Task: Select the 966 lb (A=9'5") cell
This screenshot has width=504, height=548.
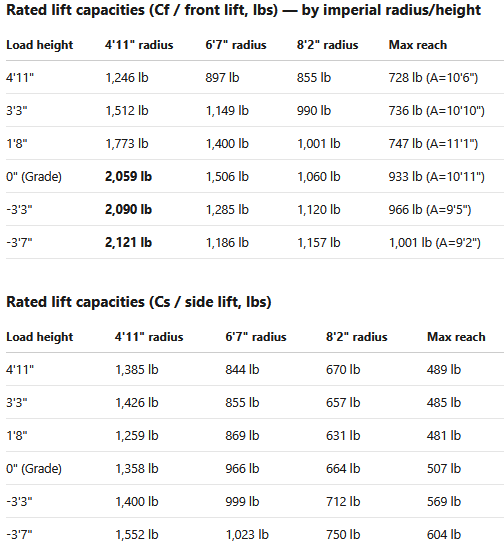Action: 430,210
